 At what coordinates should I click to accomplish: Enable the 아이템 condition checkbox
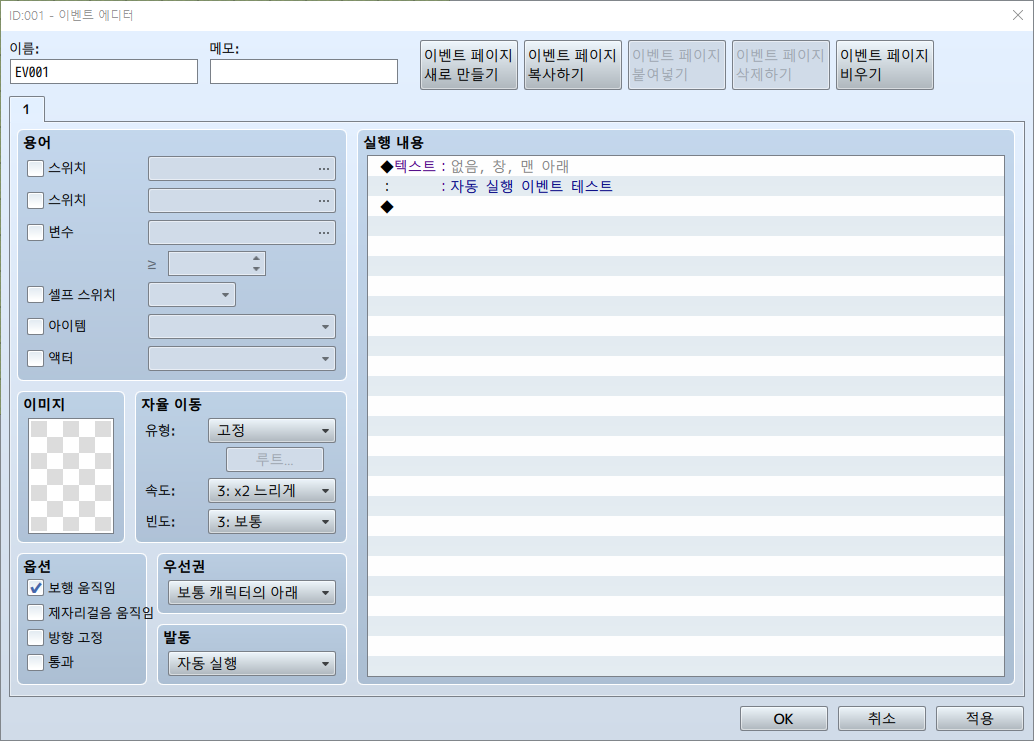coord(36,326)
